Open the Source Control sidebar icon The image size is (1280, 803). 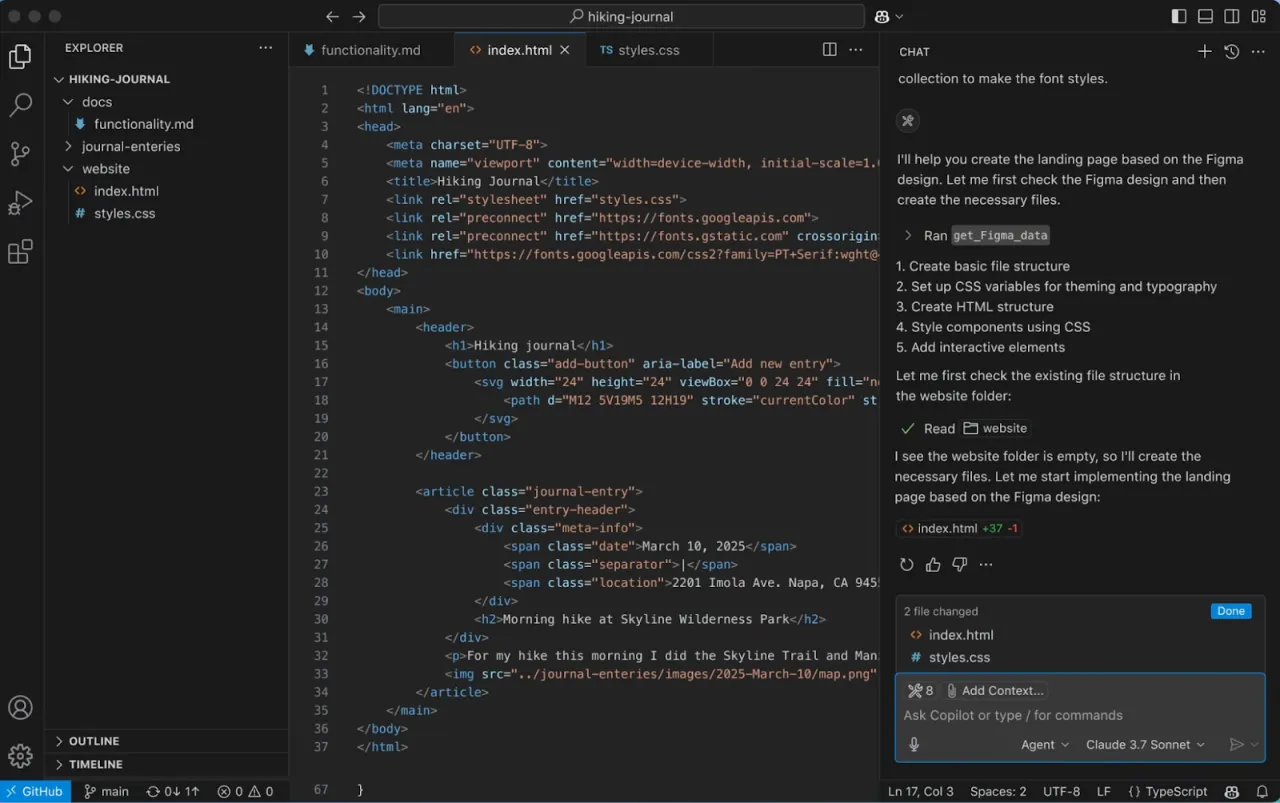coord(21,153)
